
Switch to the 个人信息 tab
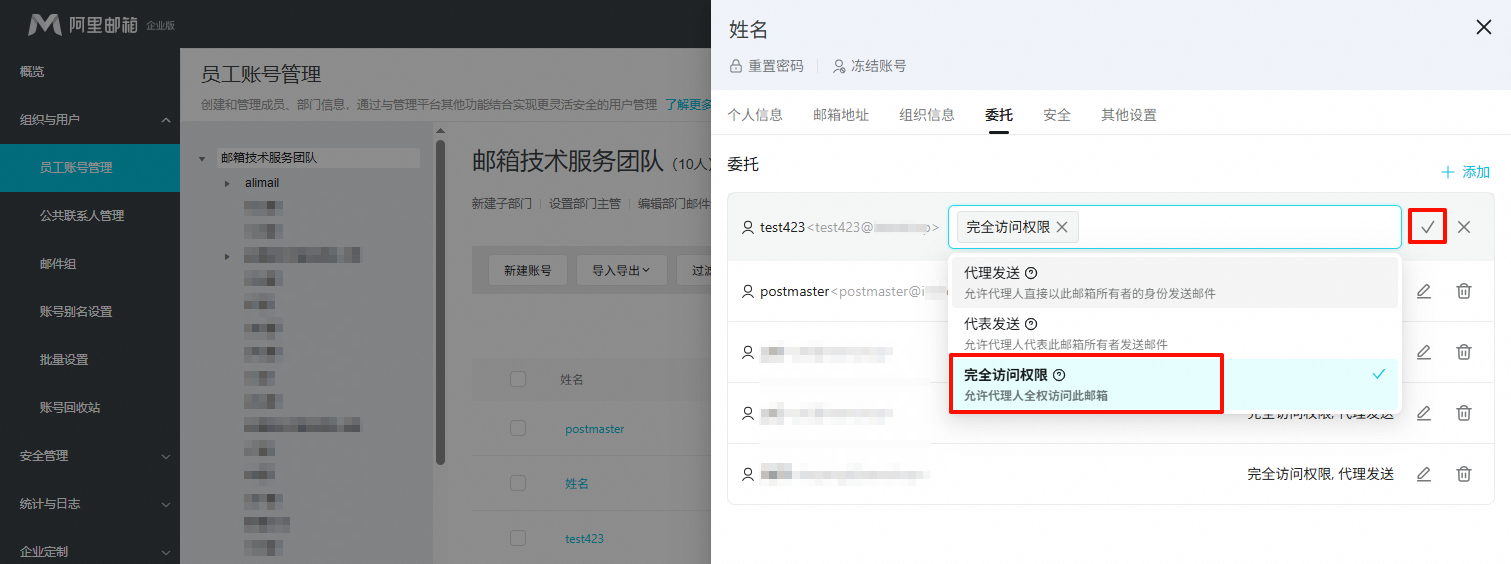754,115
